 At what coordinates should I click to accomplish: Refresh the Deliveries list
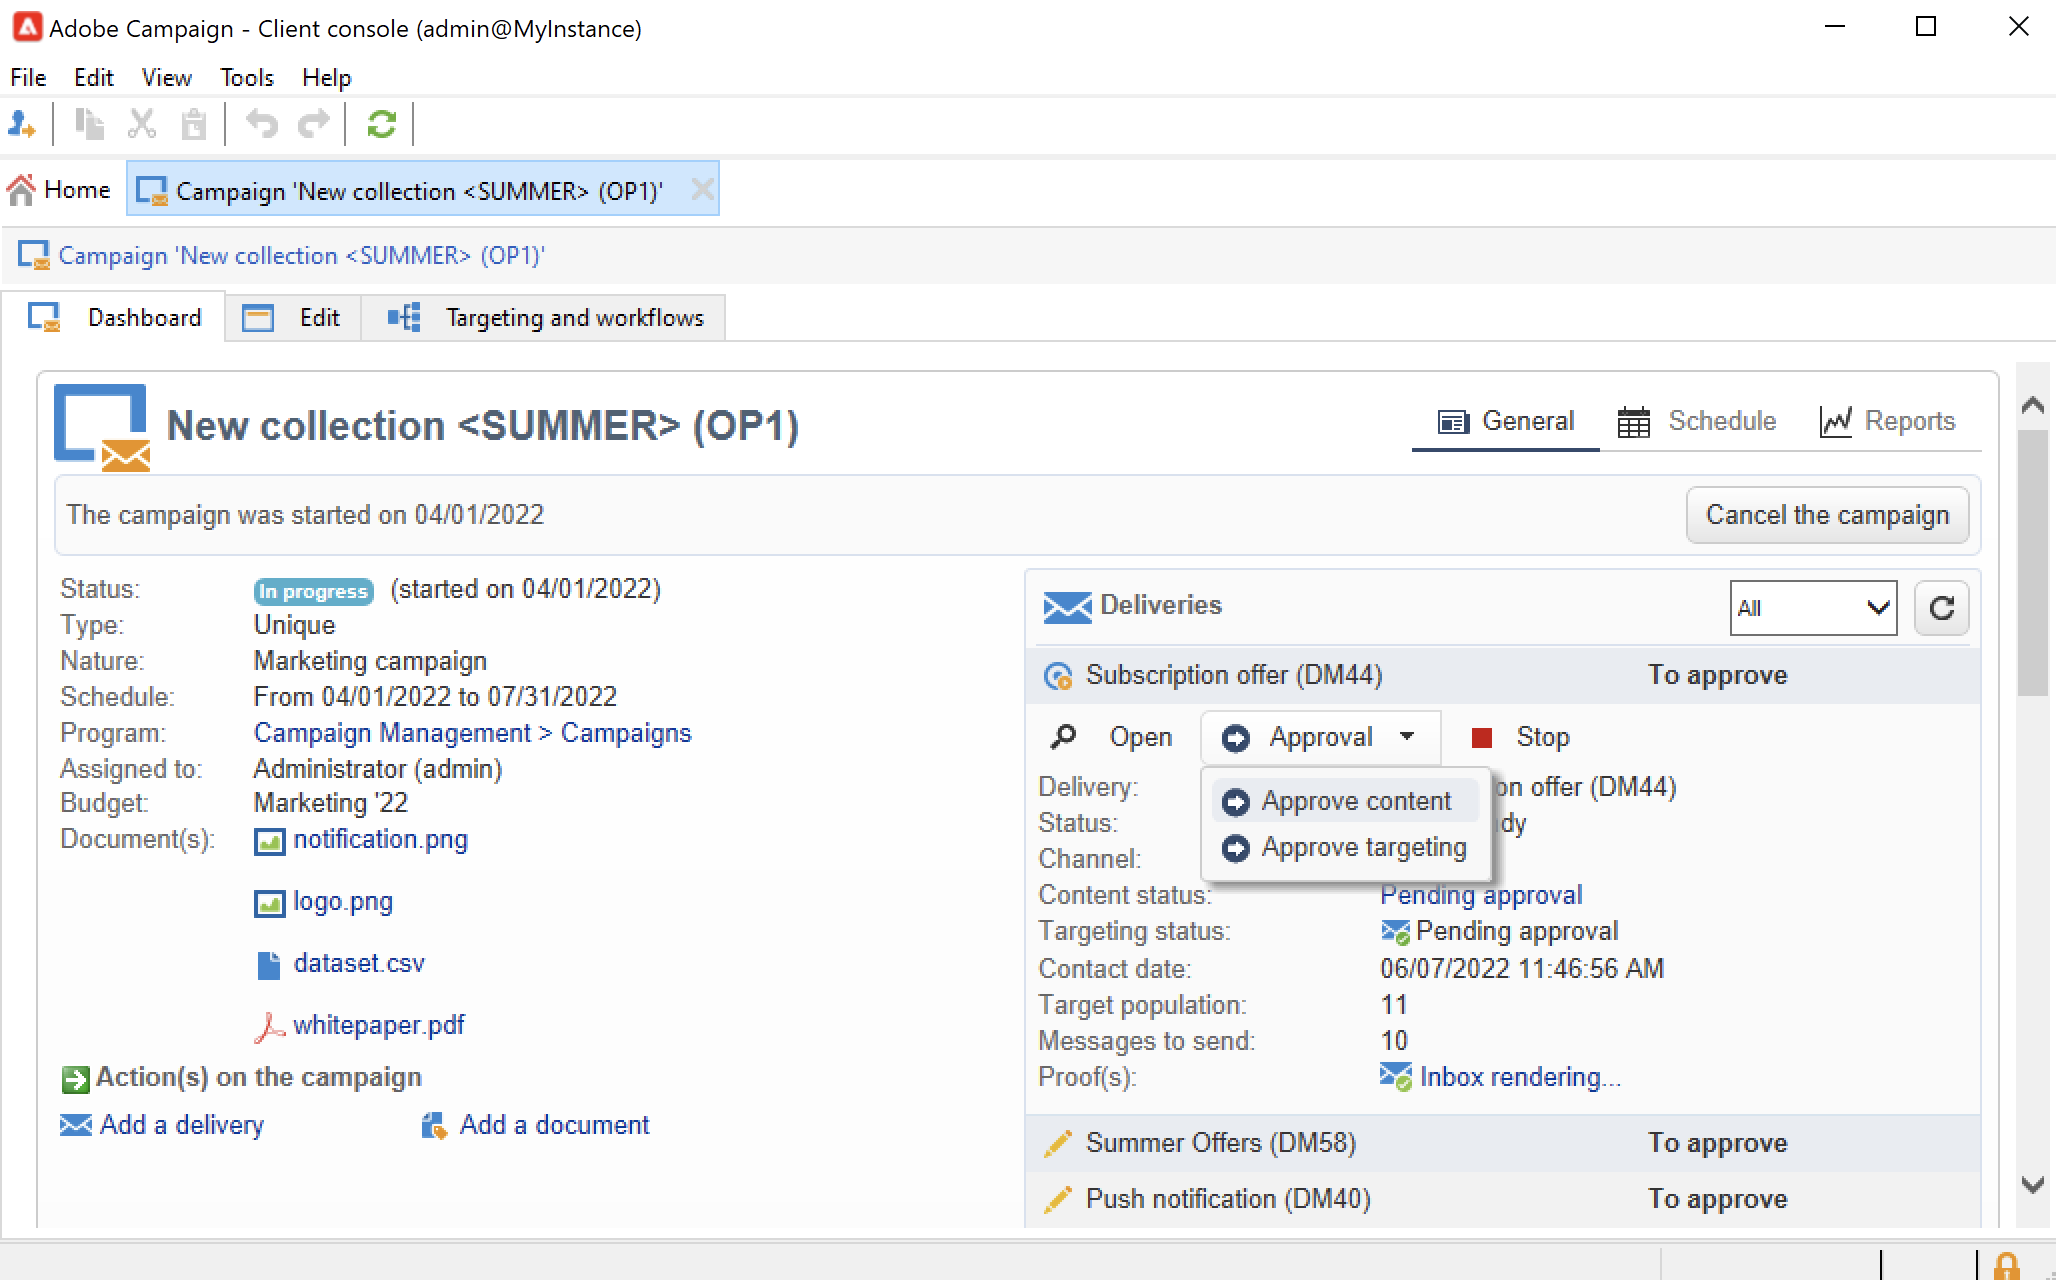click(x=1941, y=608)
